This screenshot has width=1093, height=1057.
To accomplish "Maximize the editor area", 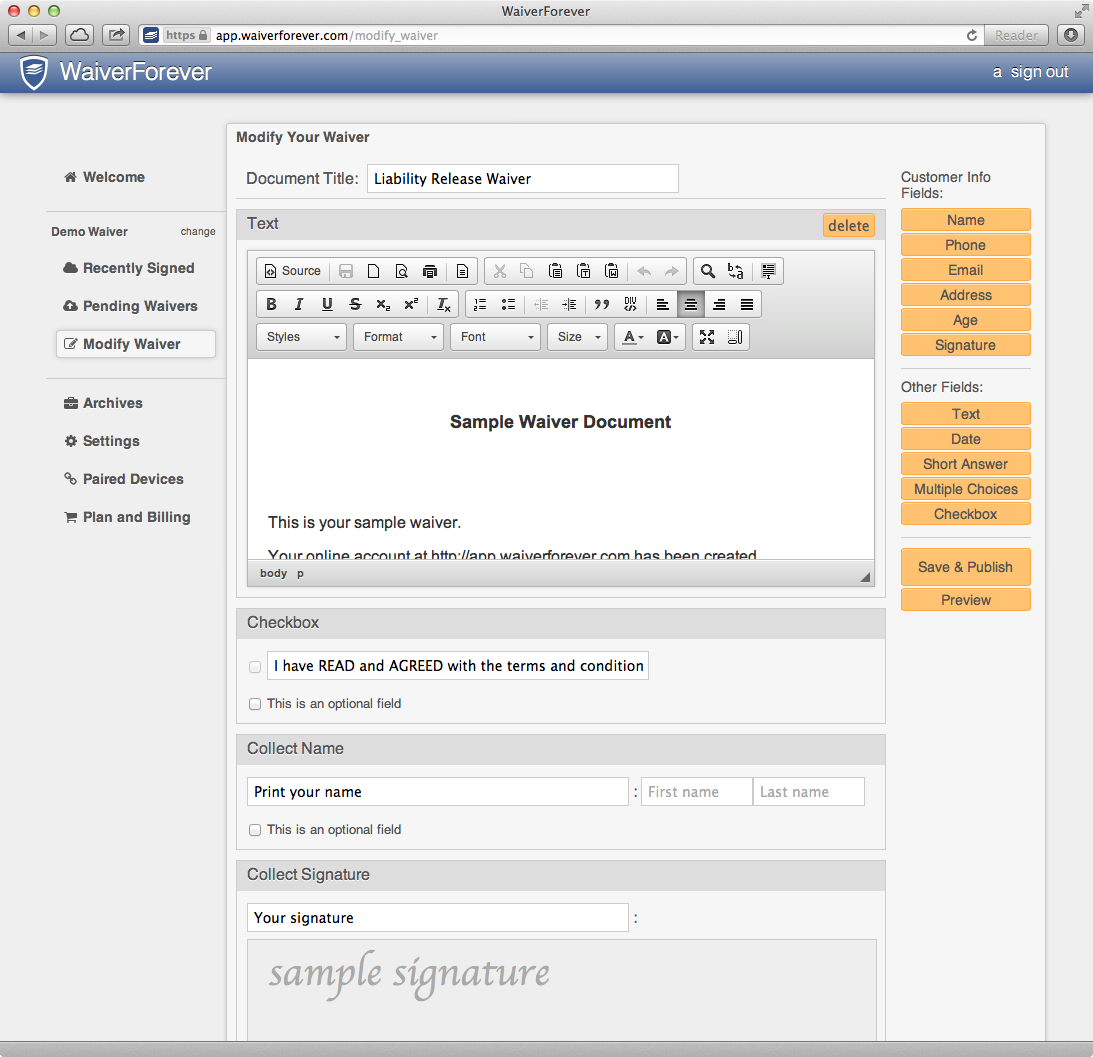I will pos(707,337).
